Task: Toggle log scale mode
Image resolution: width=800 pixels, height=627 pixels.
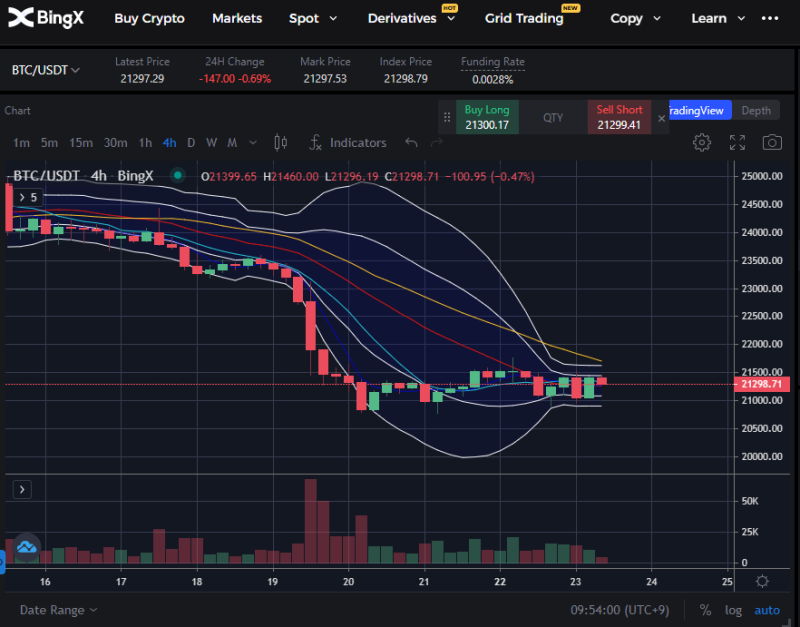Action: [733, 610]
